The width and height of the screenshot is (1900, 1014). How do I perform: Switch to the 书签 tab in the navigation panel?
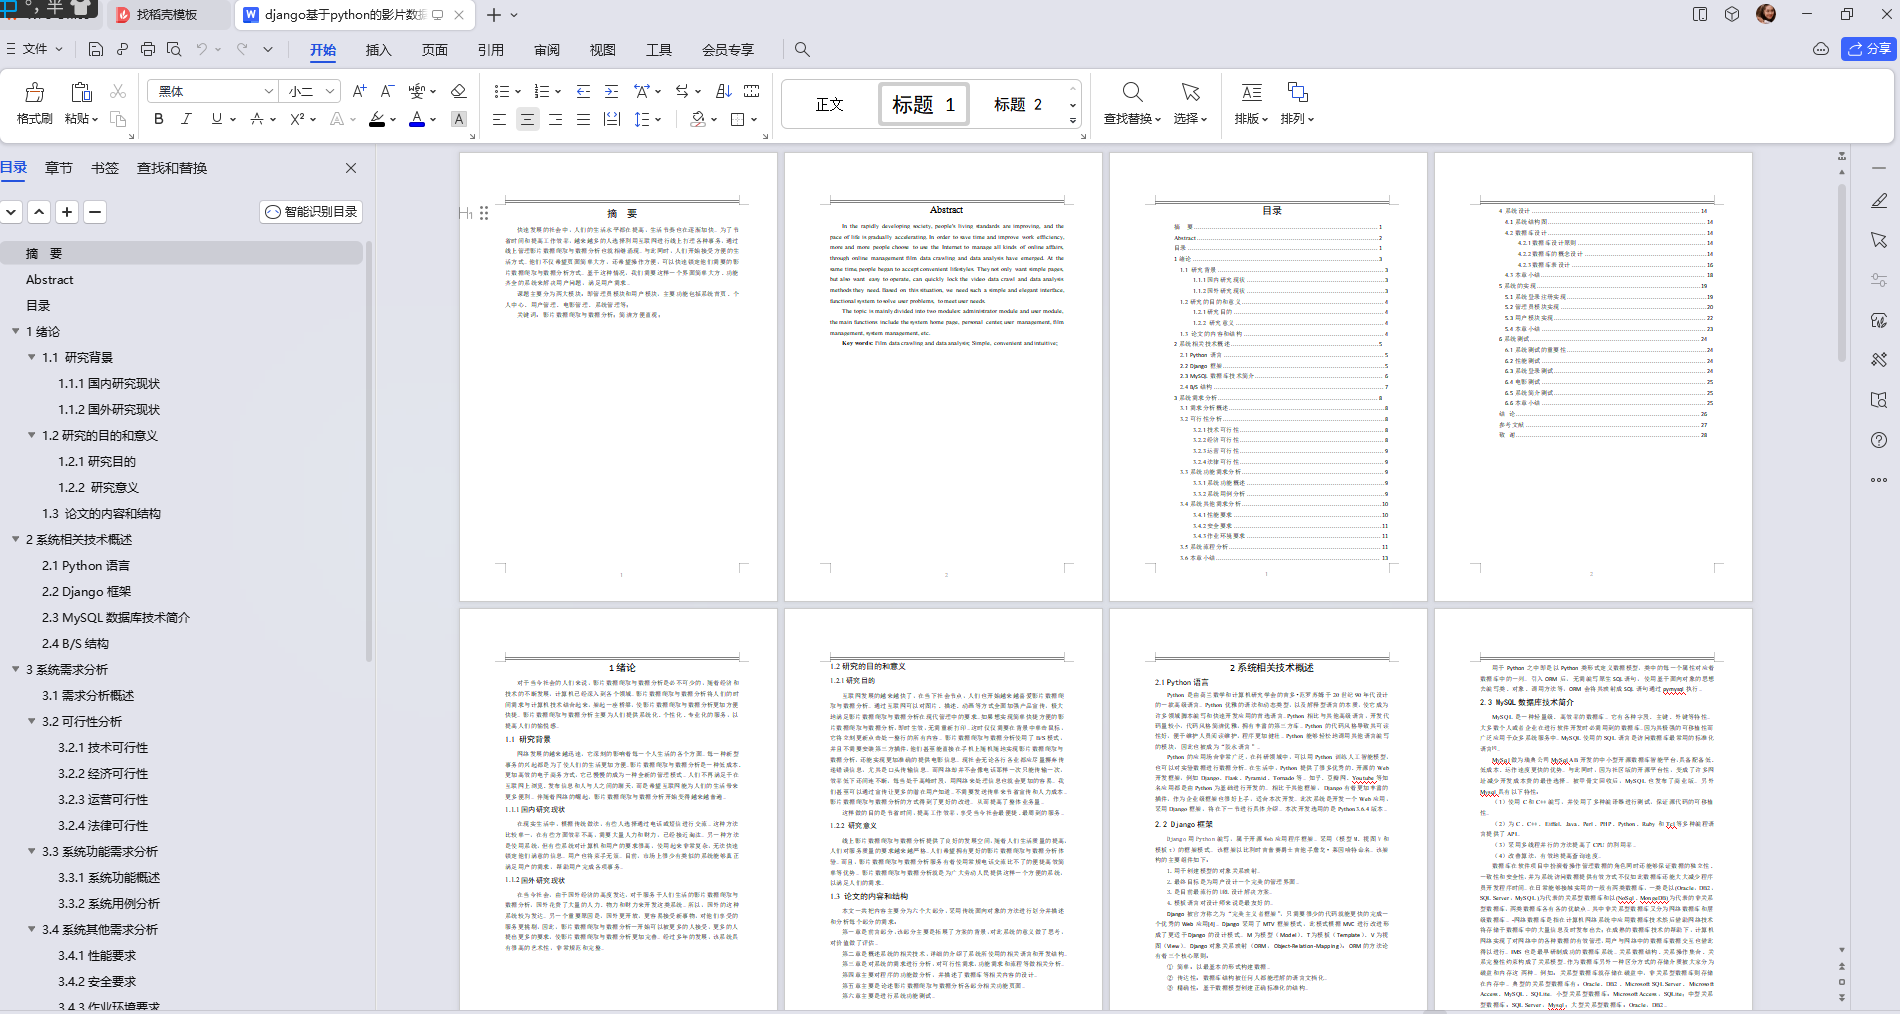coord(105,168)
